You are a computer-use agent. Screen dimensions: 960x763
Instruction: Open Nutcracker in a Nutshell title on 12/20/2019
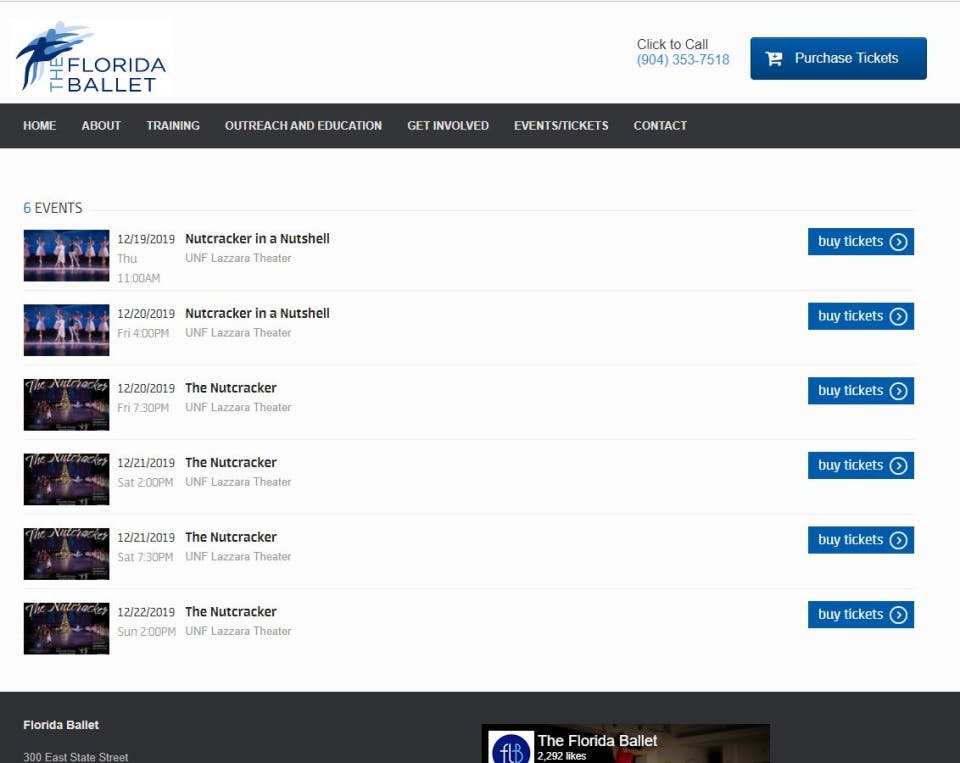point(257,314)
